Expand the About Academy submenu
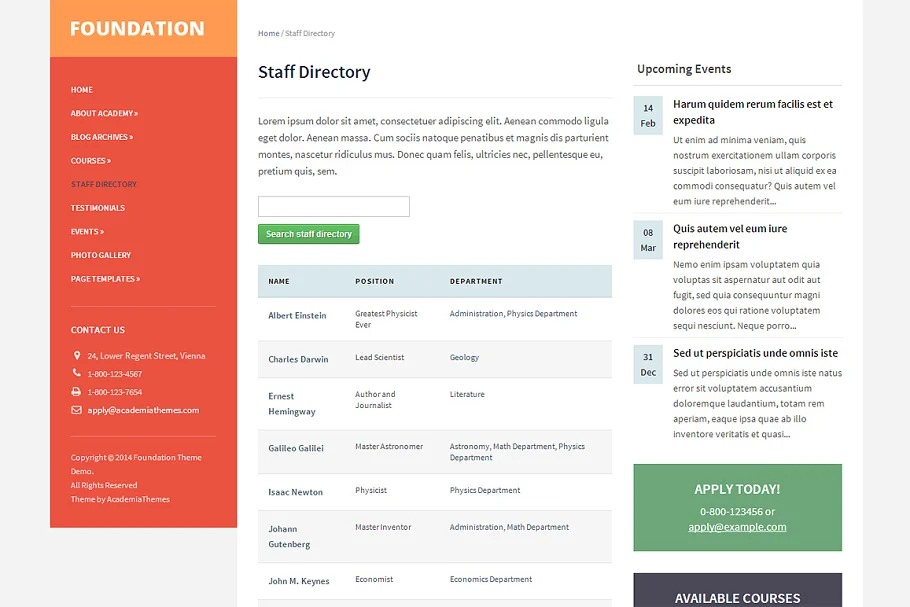The width and height of the screenshot is (910, 607). pos(104,113)
